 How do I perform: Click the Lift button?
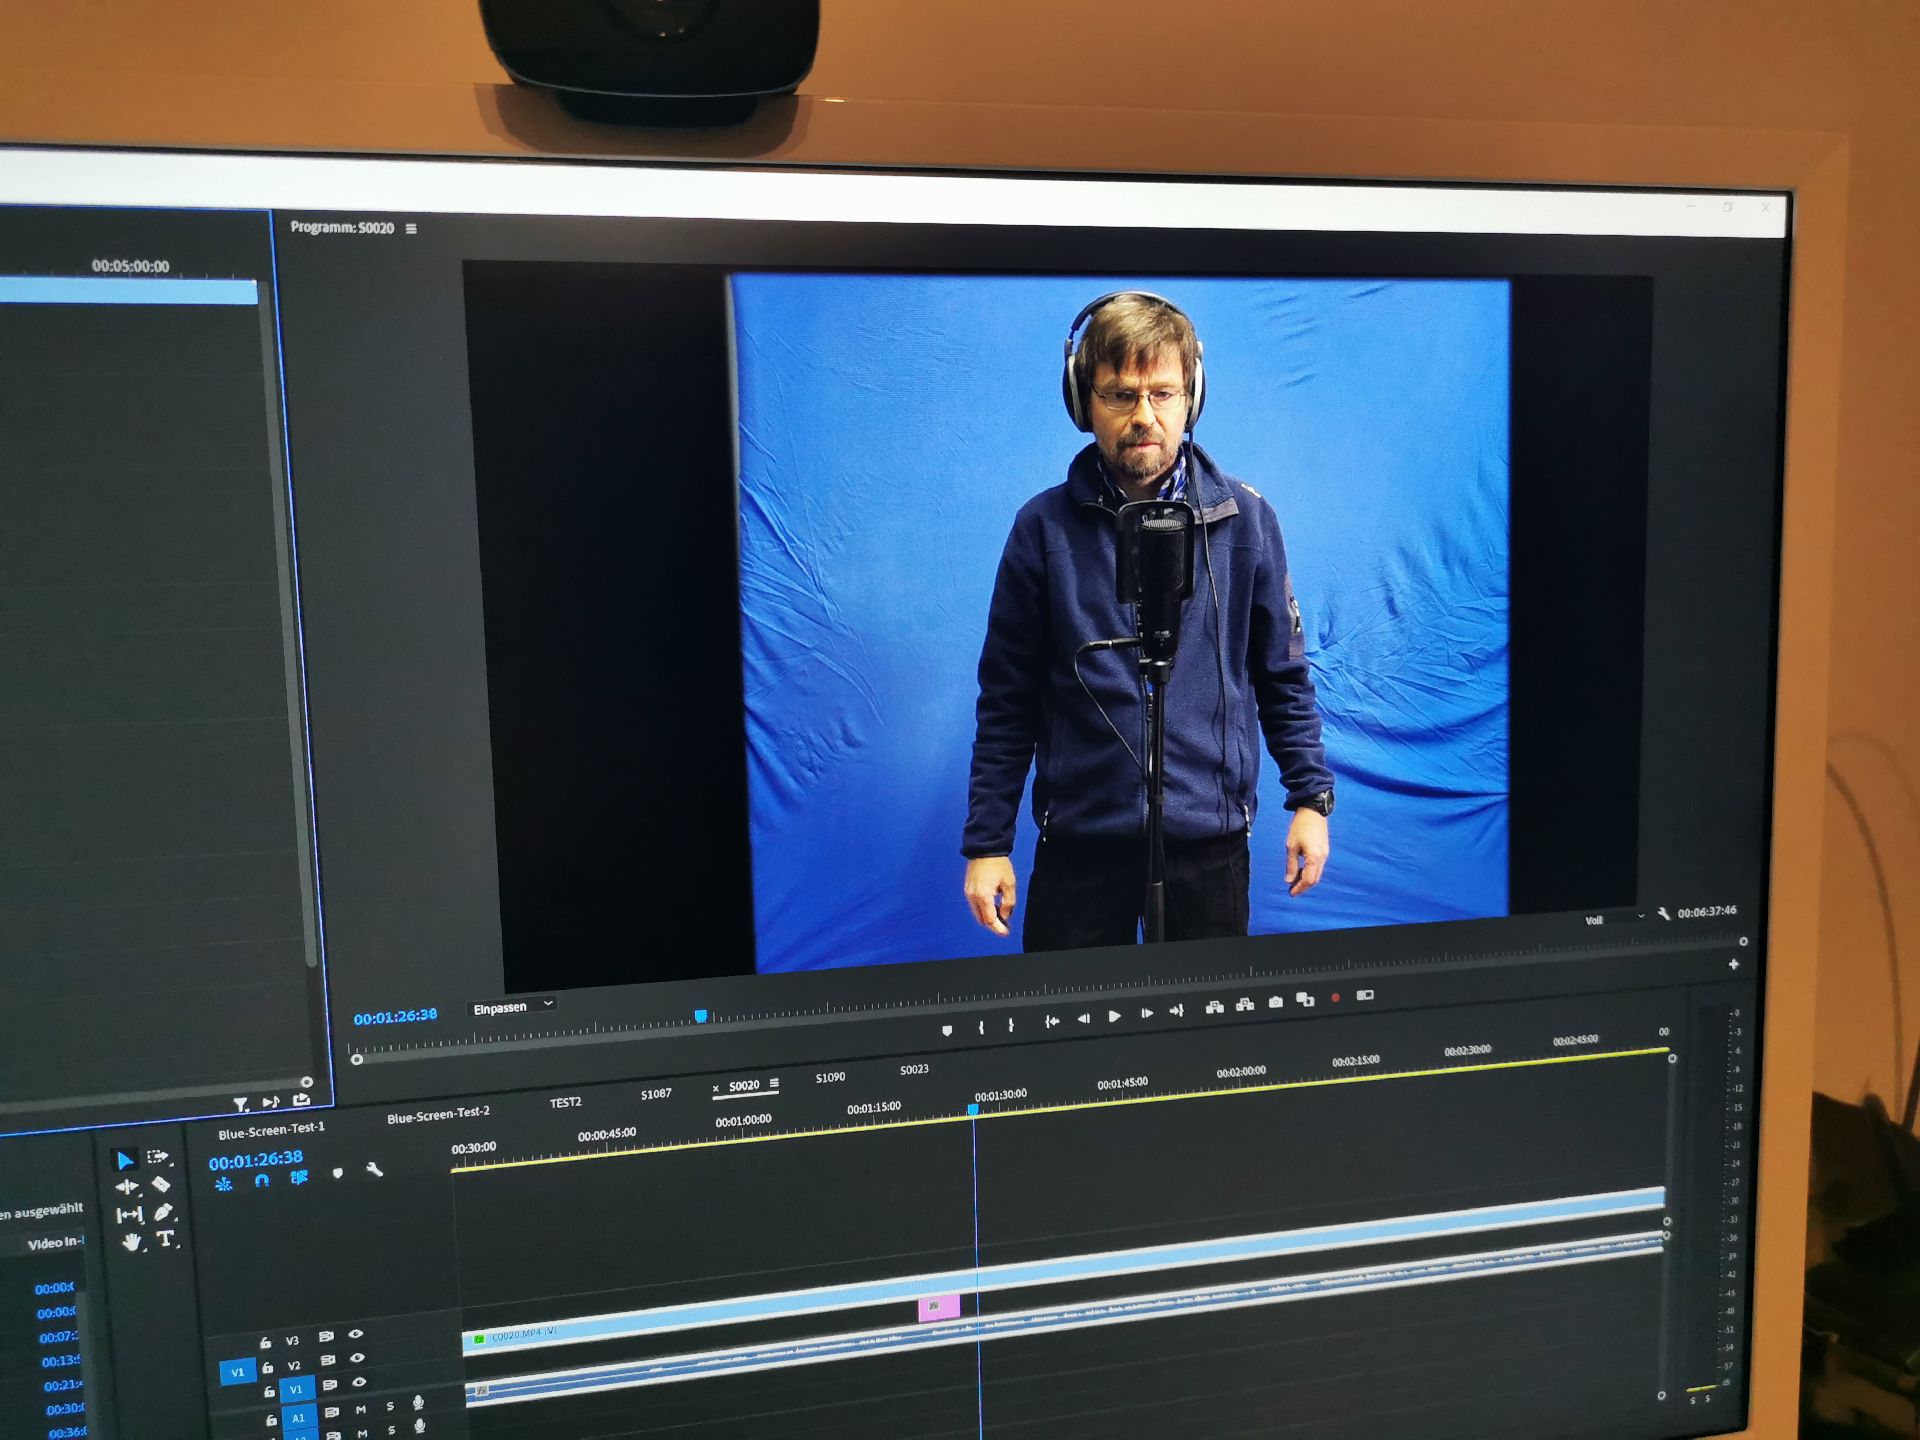tap(1214, 1008)
